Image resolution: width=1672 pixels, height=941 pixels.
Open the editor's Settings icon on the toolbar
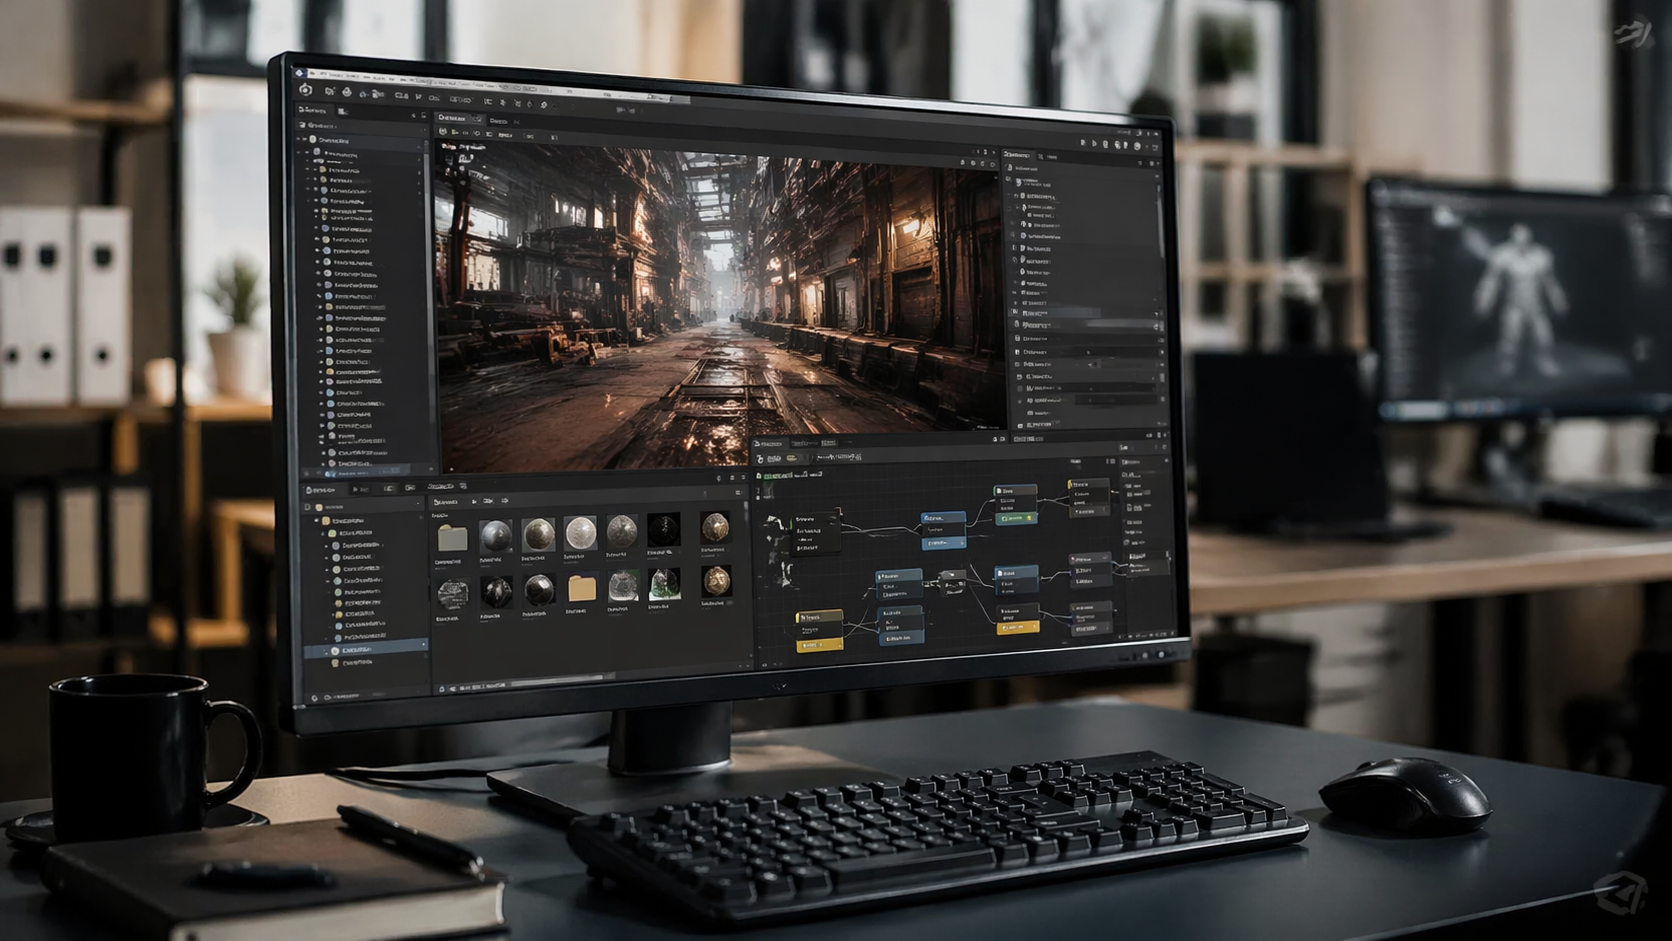543,105
